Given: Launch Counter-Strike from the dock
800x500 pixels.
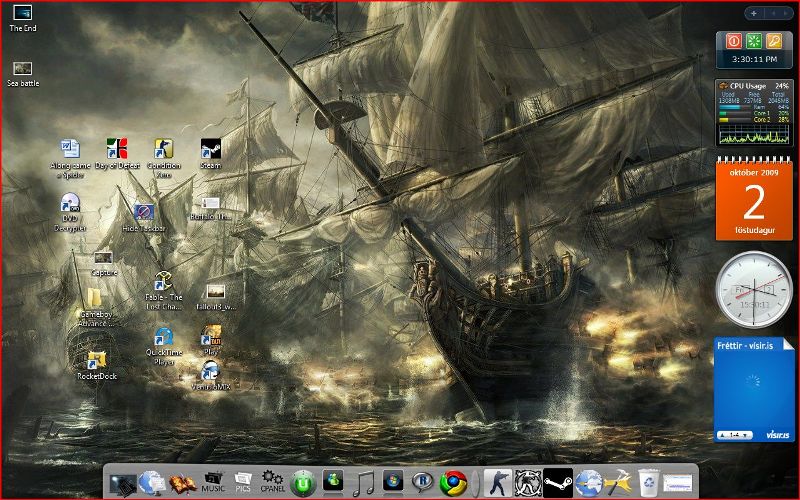Looking at the screenshot, I should point(497,483).
